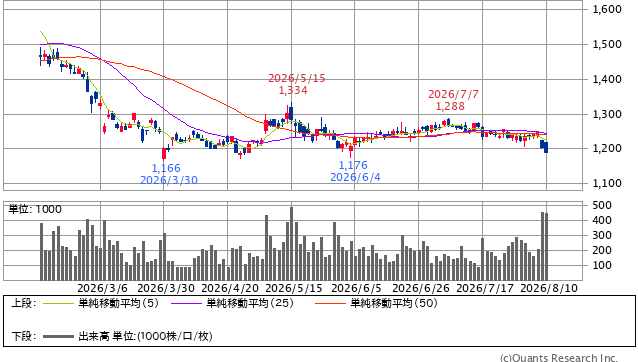This screenshot has height=362, width=638.
Task: Click the 下段 legend heading
Action: [24, 336]
